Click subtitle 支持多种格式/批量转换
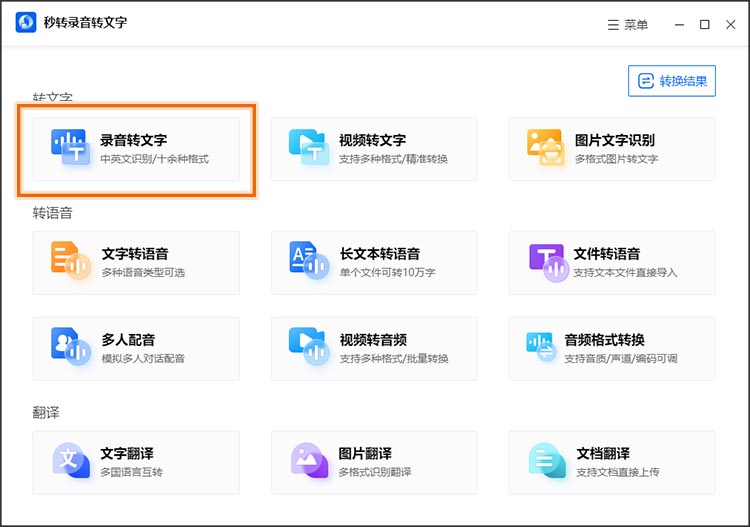The width and height of the screenshot is (750, 527). [x=394, y=358]
